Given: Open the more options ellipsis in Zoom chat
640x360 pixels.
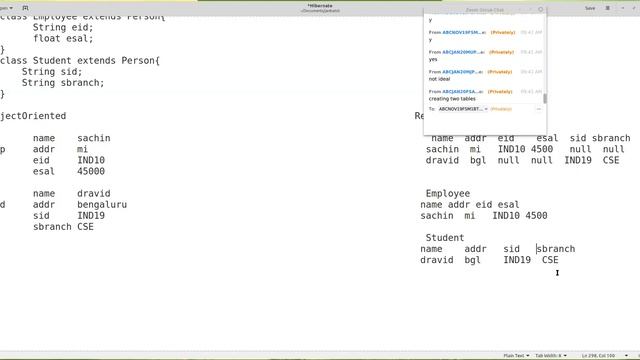Looking at the screenshot, I should 538,109.
